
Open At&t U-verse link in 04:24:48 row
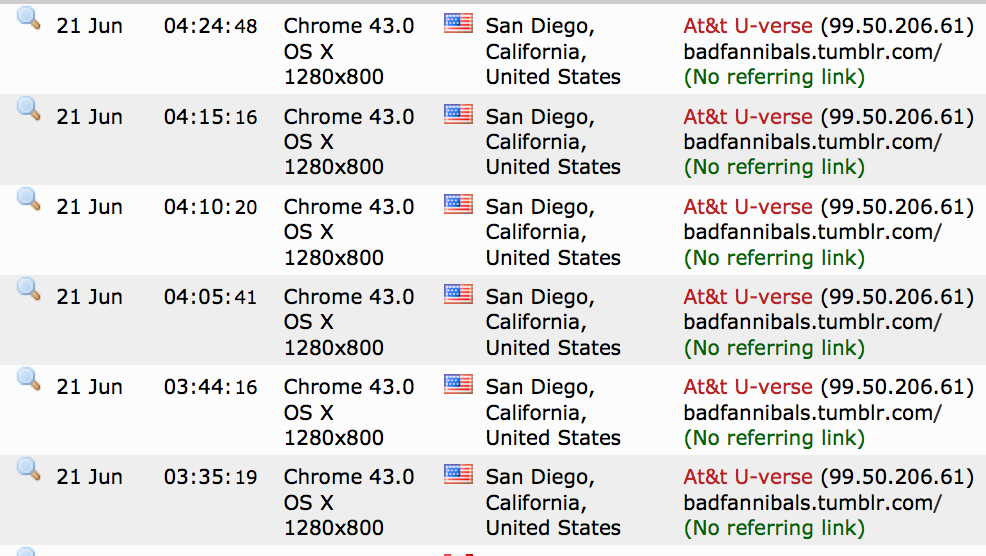pos(748,26)
